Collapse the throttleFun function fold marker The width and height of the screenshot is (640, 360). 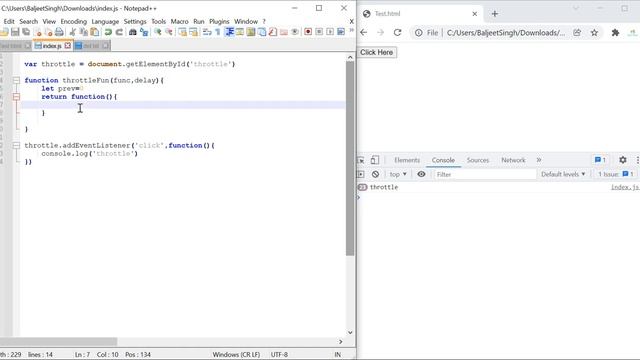[x=16, y=80]
